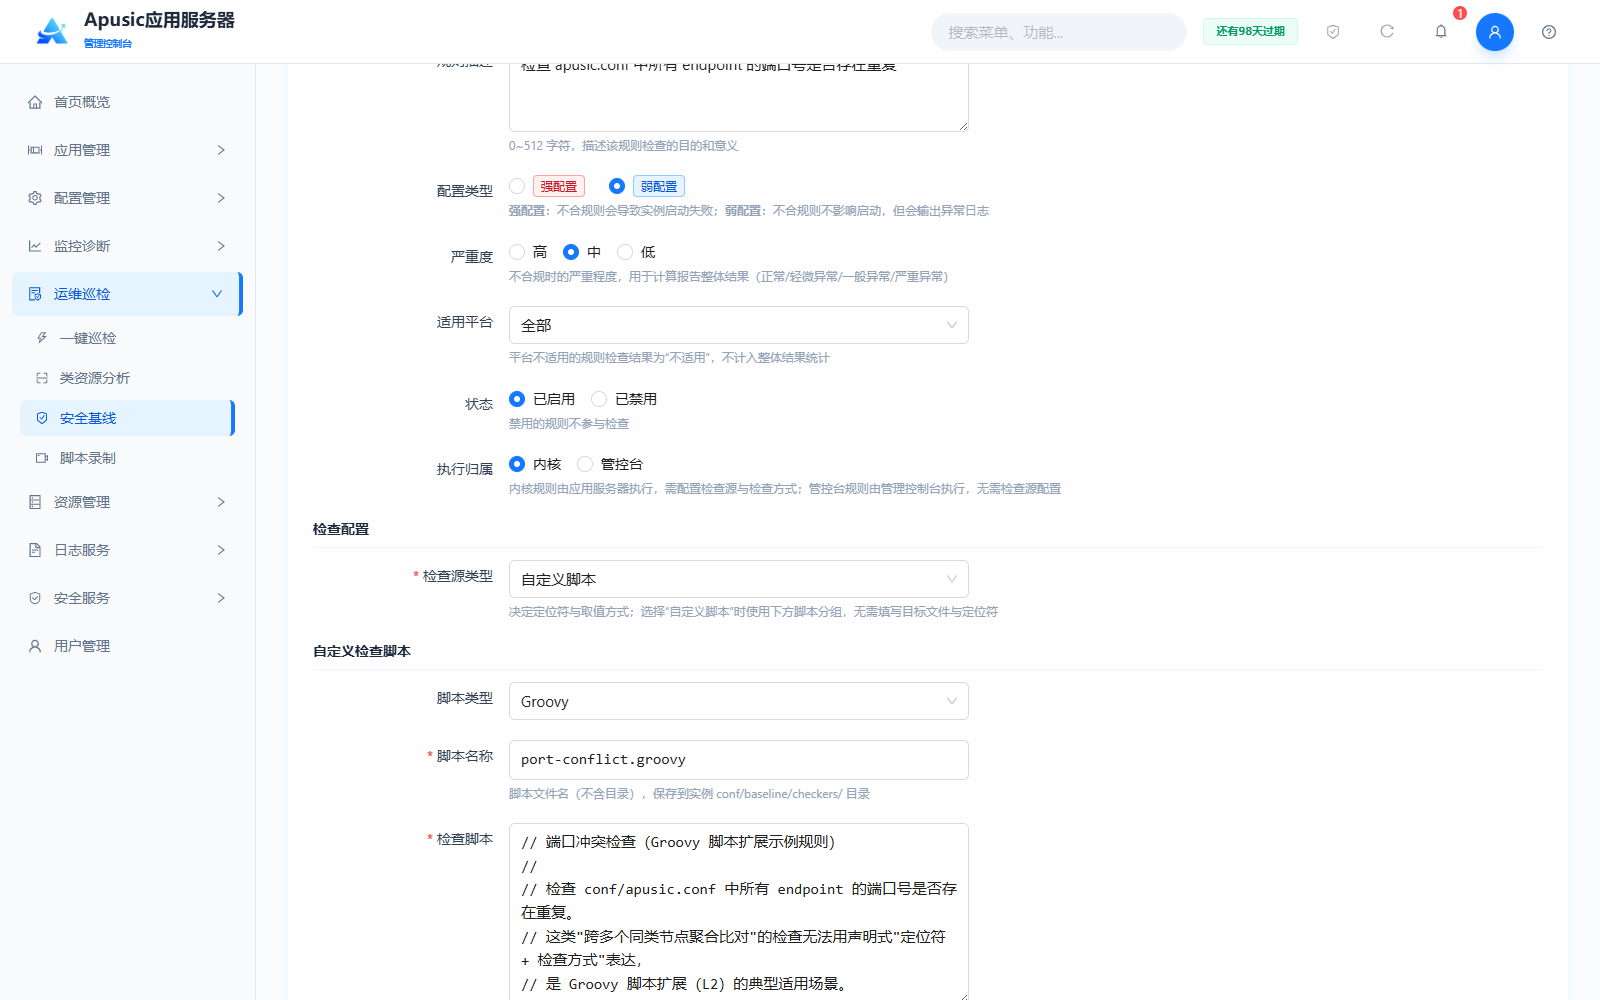
Task: Click the person icon beside 用户管理
Action: click(x=35, y=646)
